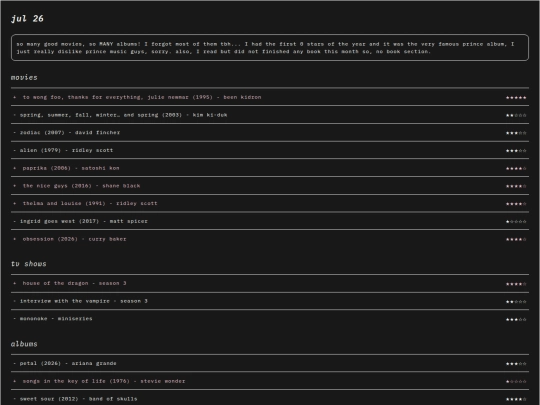Click star rating on 'thelma and louise' row

point(516,204)
